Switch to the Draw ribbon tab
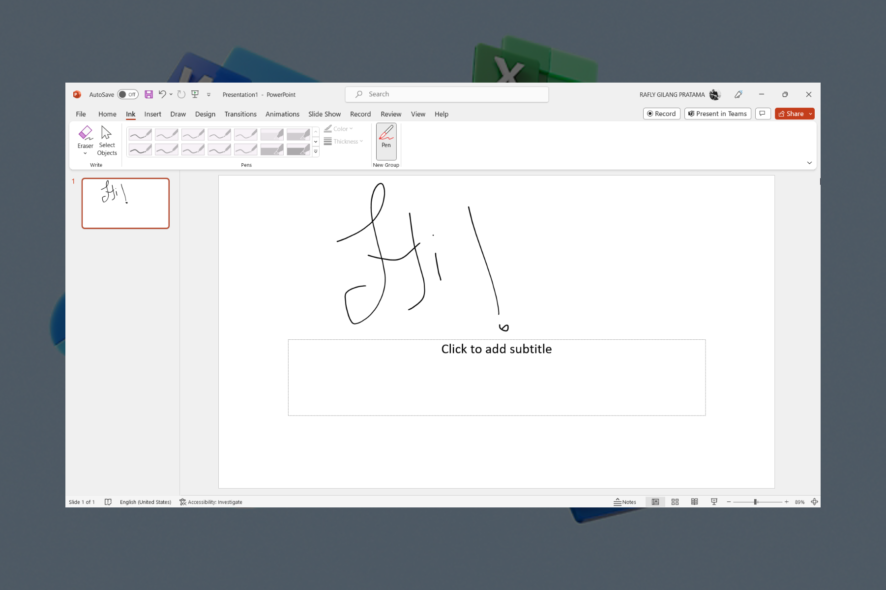This screenshot has width=886, height=590. pyautogui.click(x=178, y=113)
